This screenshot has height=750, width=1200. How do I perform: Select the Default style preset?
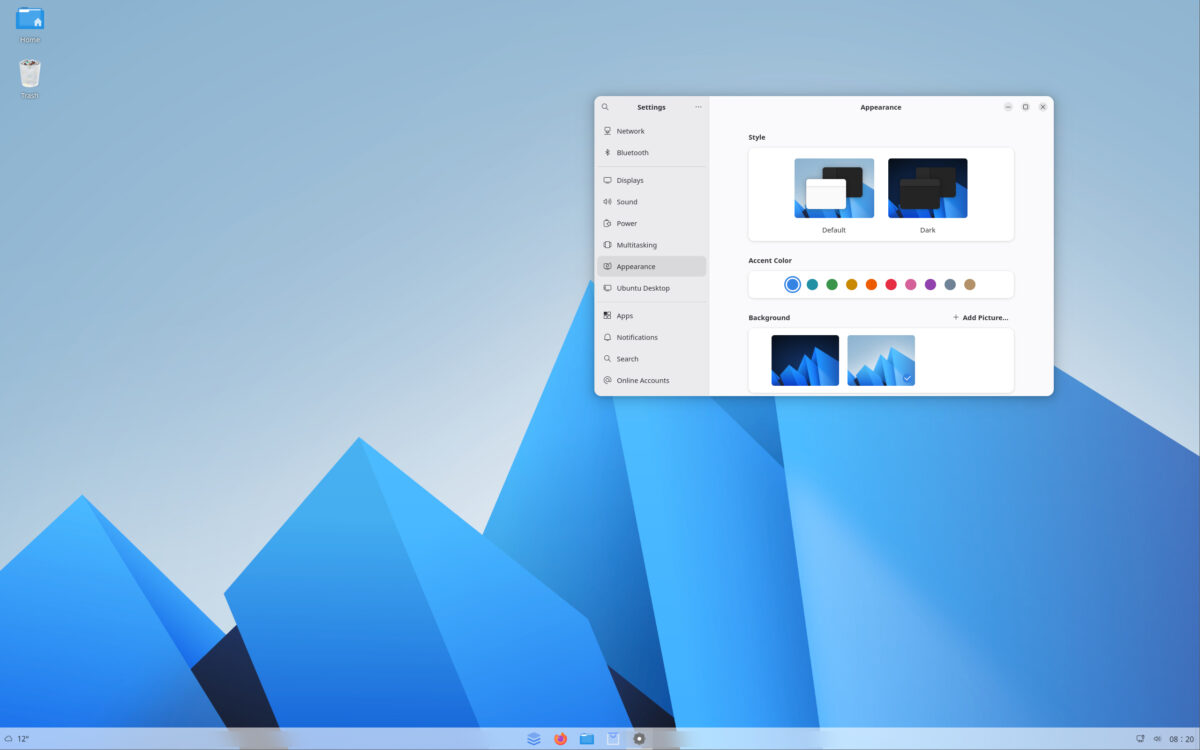(x=832, y=188)
